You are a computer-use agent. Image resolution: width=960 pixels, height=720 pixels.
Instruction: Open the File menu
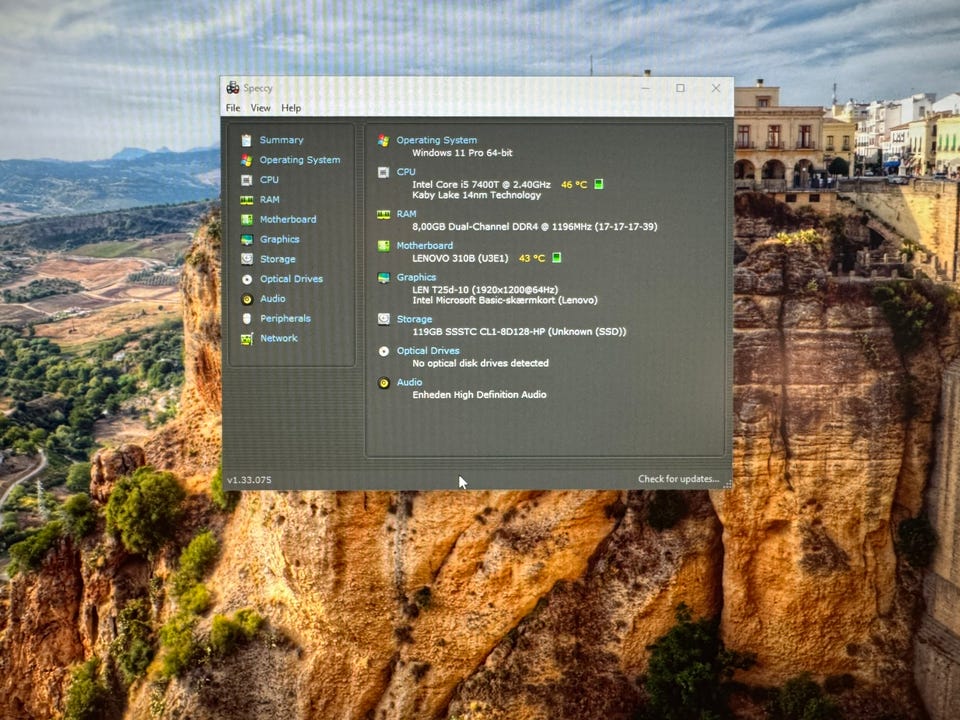pyautogui.click(x=233, y=108)
